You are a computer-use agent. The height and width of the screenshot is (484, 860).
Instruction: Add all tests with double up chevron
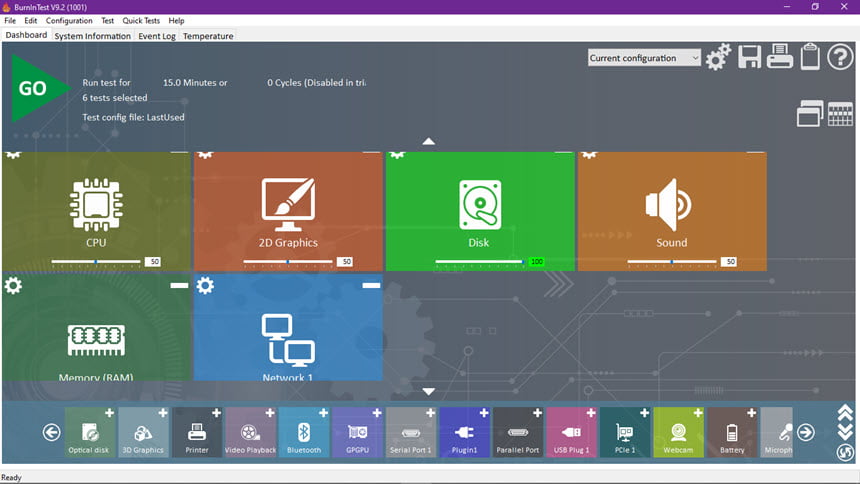(845, 412)
